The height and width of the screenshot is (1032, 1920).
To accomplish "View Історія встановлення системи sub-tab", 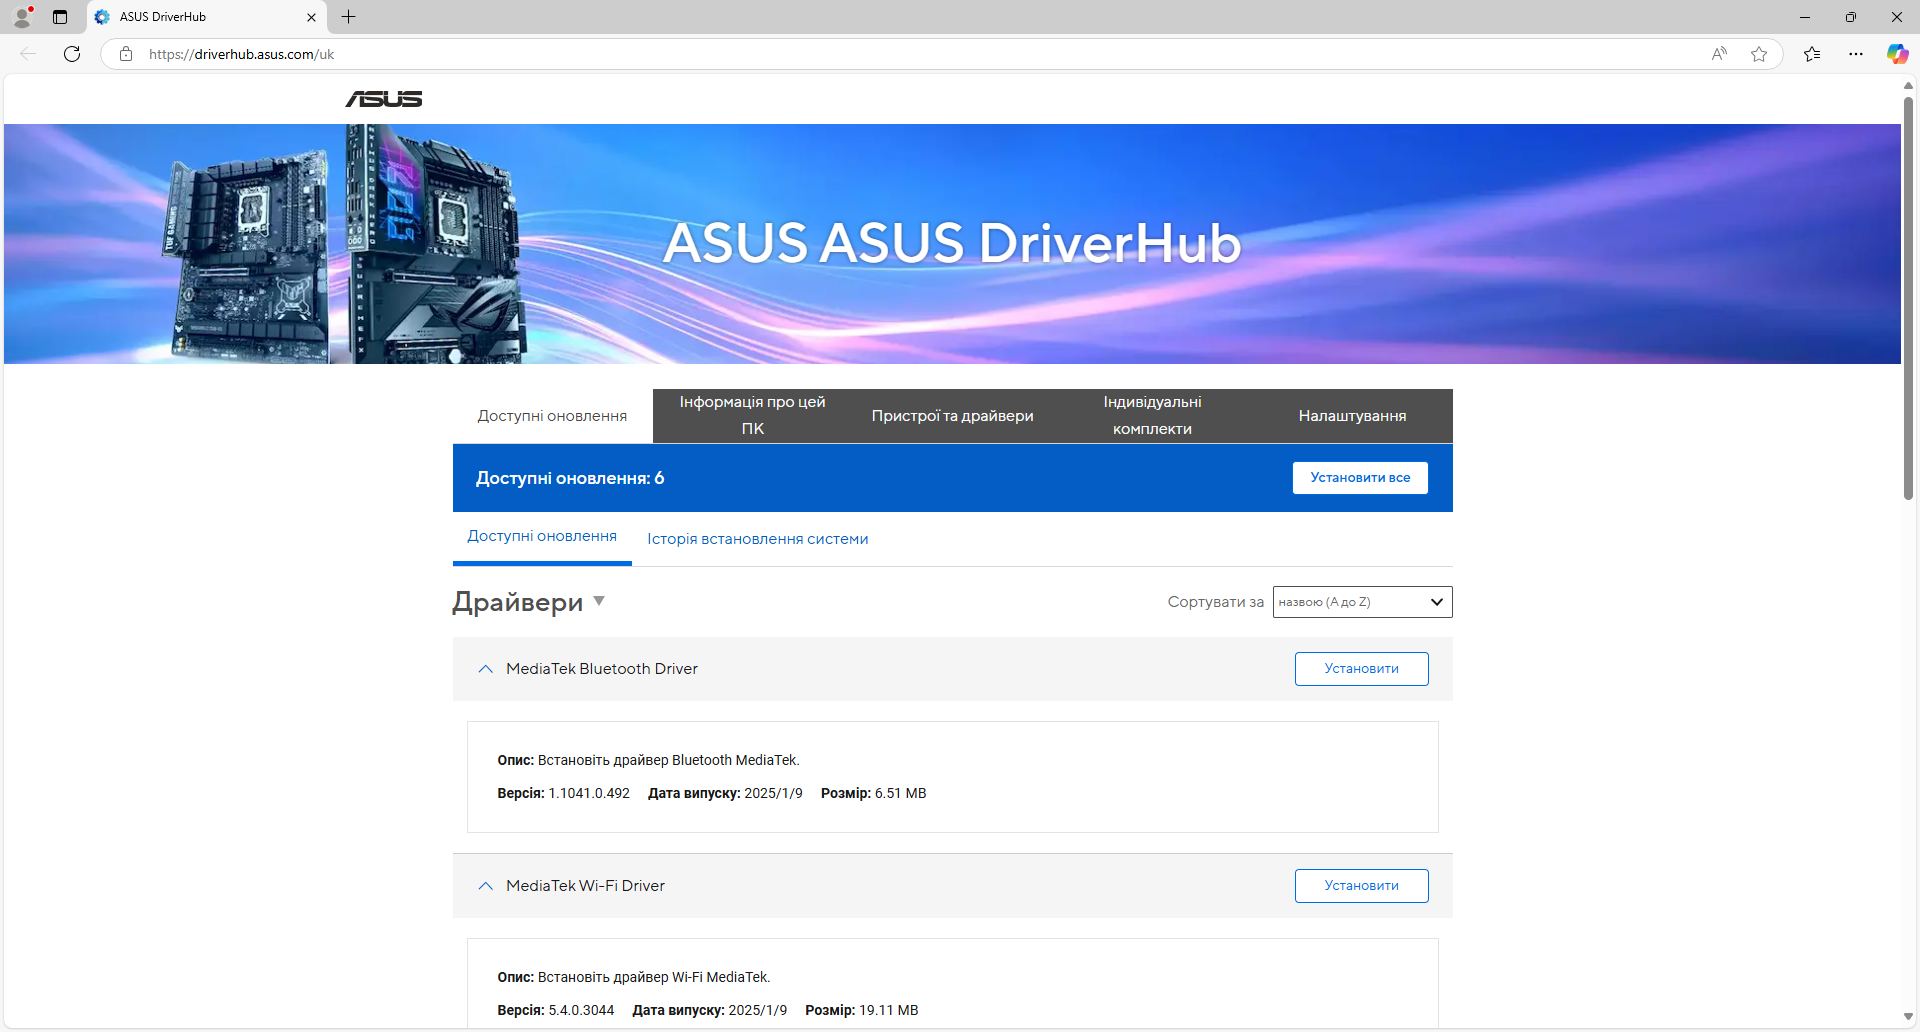I will (x=758, y=539).
